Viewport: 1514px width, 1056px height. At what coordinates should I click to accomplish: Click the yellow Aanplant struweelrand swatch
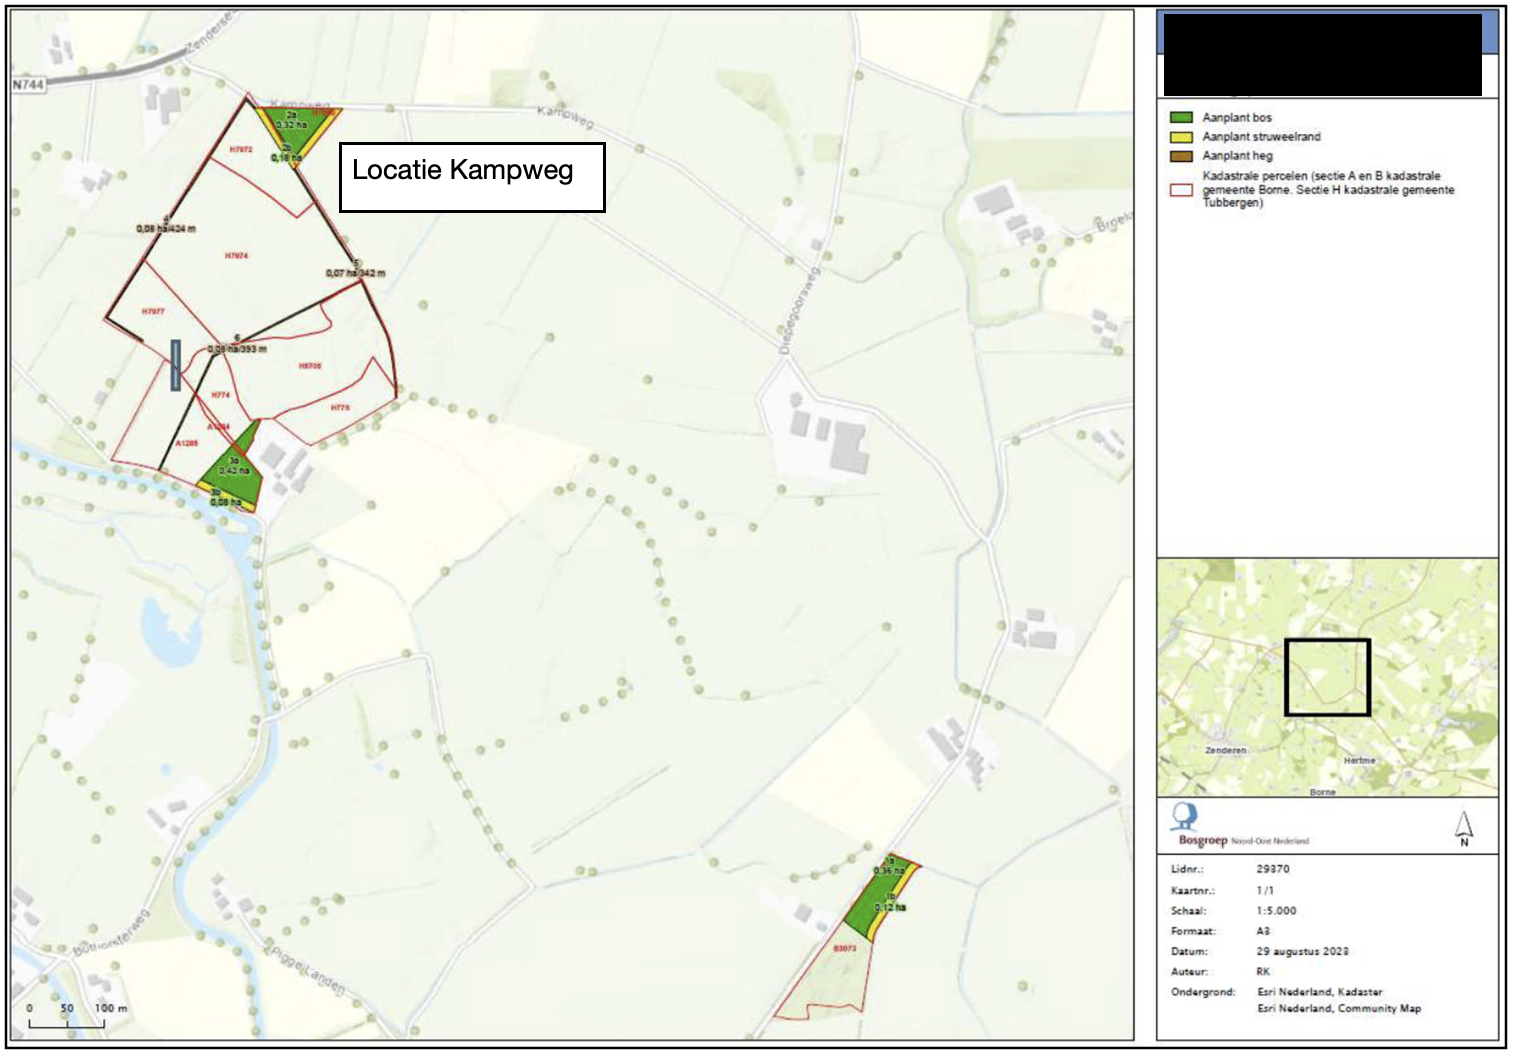click(x=1181, y=137)
